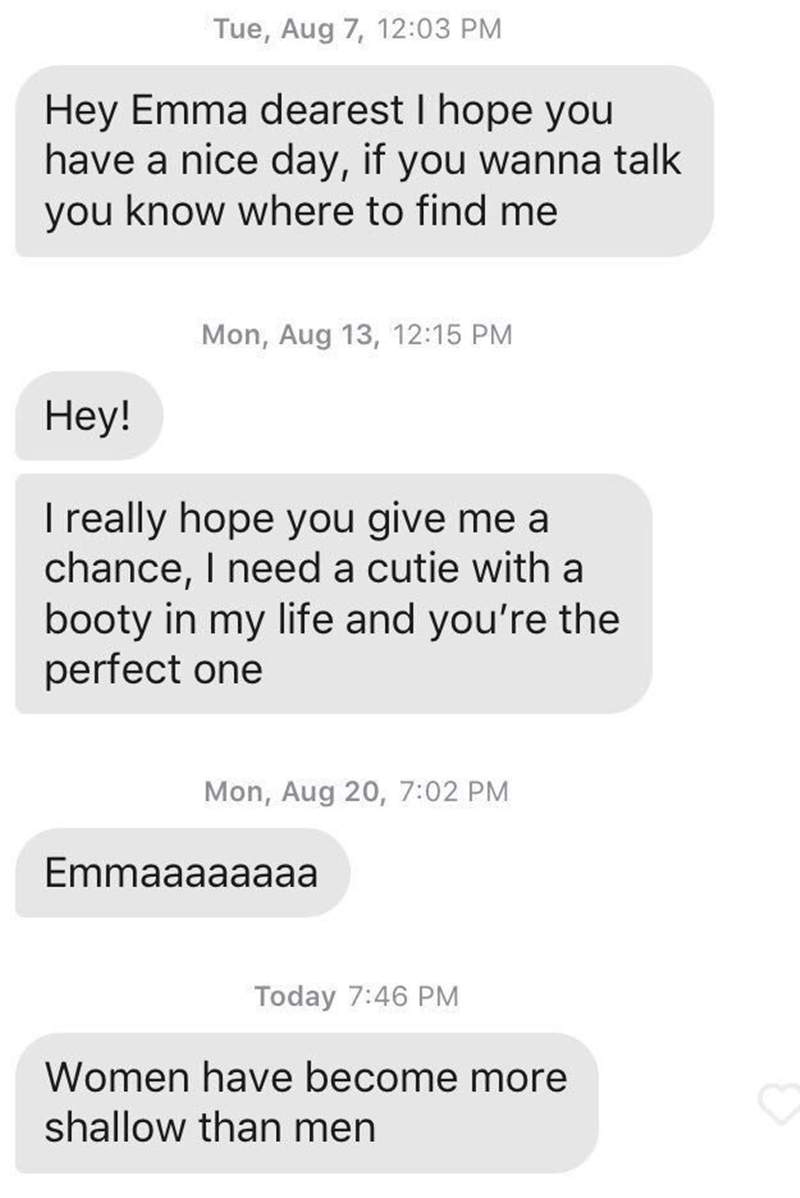Screen dimensions: 800x1198
Task: Select the 'Women have become more' message
Action: [306, 1102]
